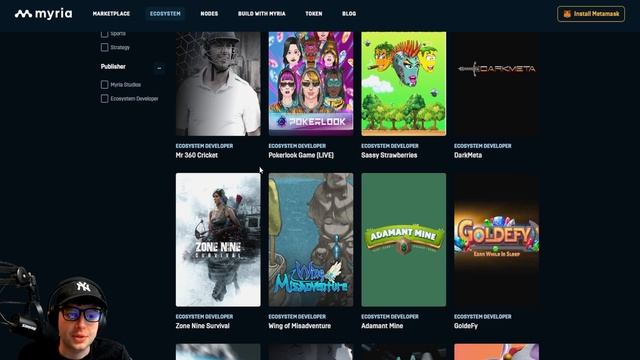Click the Wing of Misadventure title
The width and height of the screenshot is (640, 360).
pos(300,326)
